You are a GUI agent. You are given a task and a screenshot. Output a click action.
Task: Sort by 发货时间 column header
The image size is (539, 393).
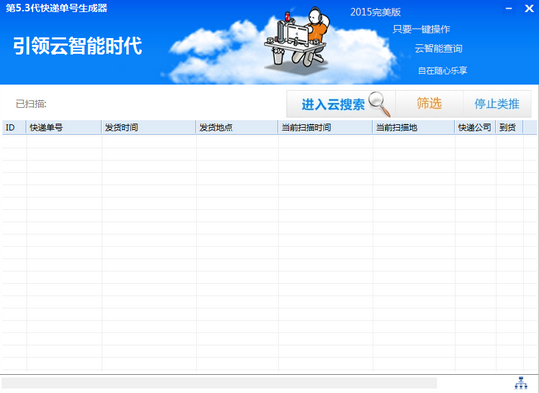click(148, 127)
